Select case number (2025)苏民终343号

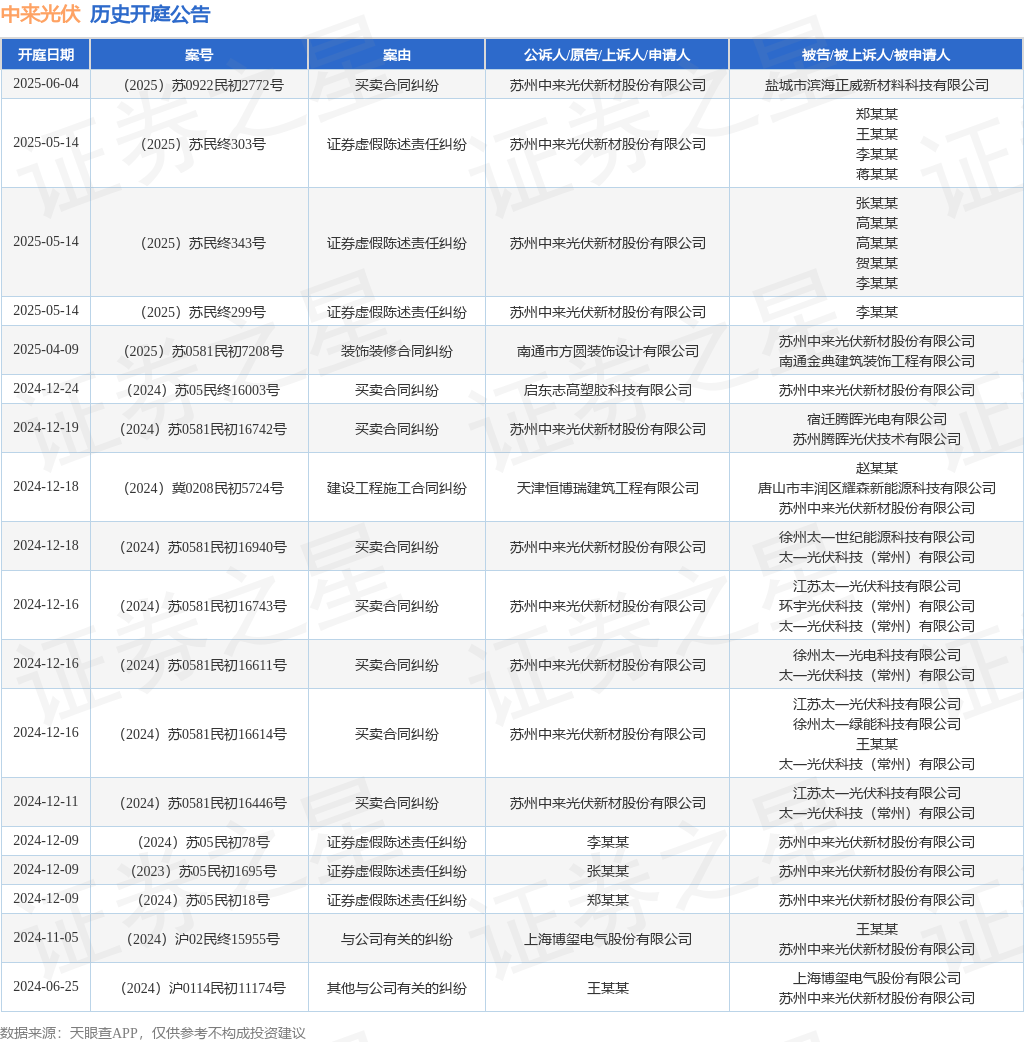point(199,243)
